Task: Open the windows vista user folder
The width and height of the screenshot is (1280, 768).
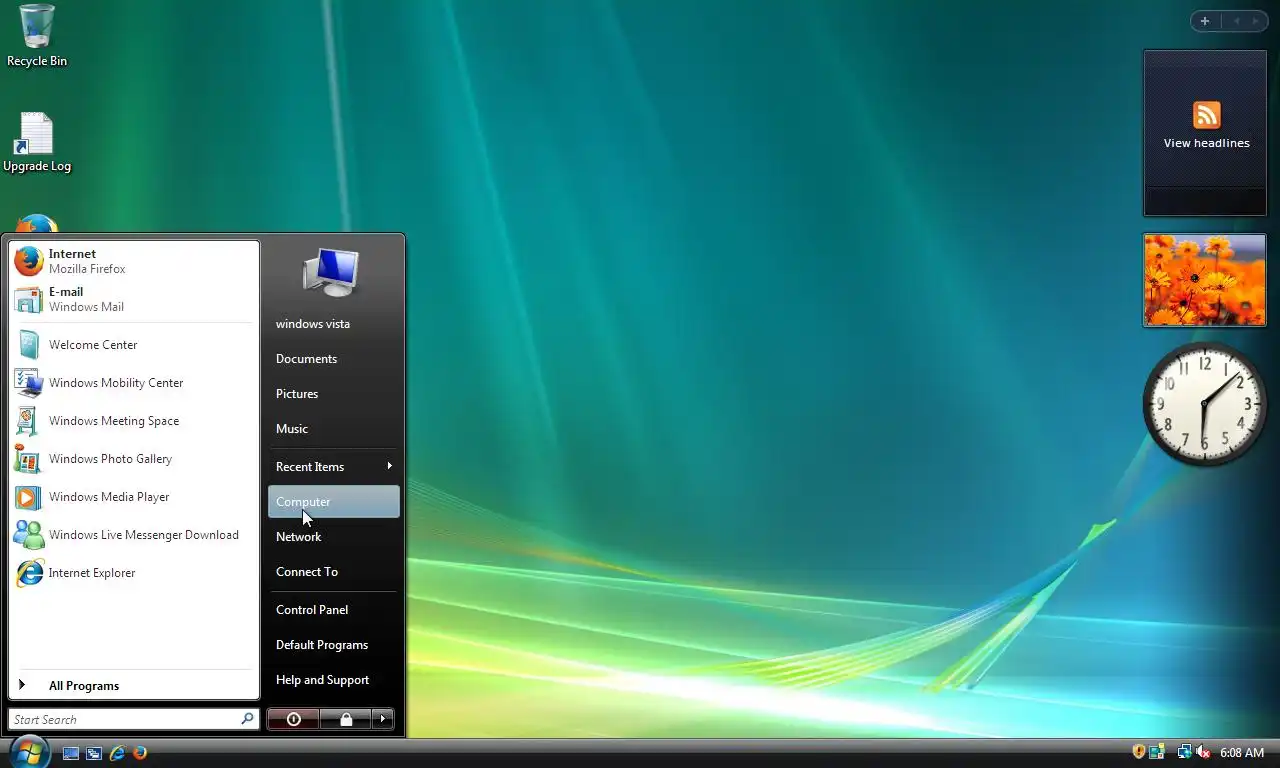Action: (x=334, y=324)
